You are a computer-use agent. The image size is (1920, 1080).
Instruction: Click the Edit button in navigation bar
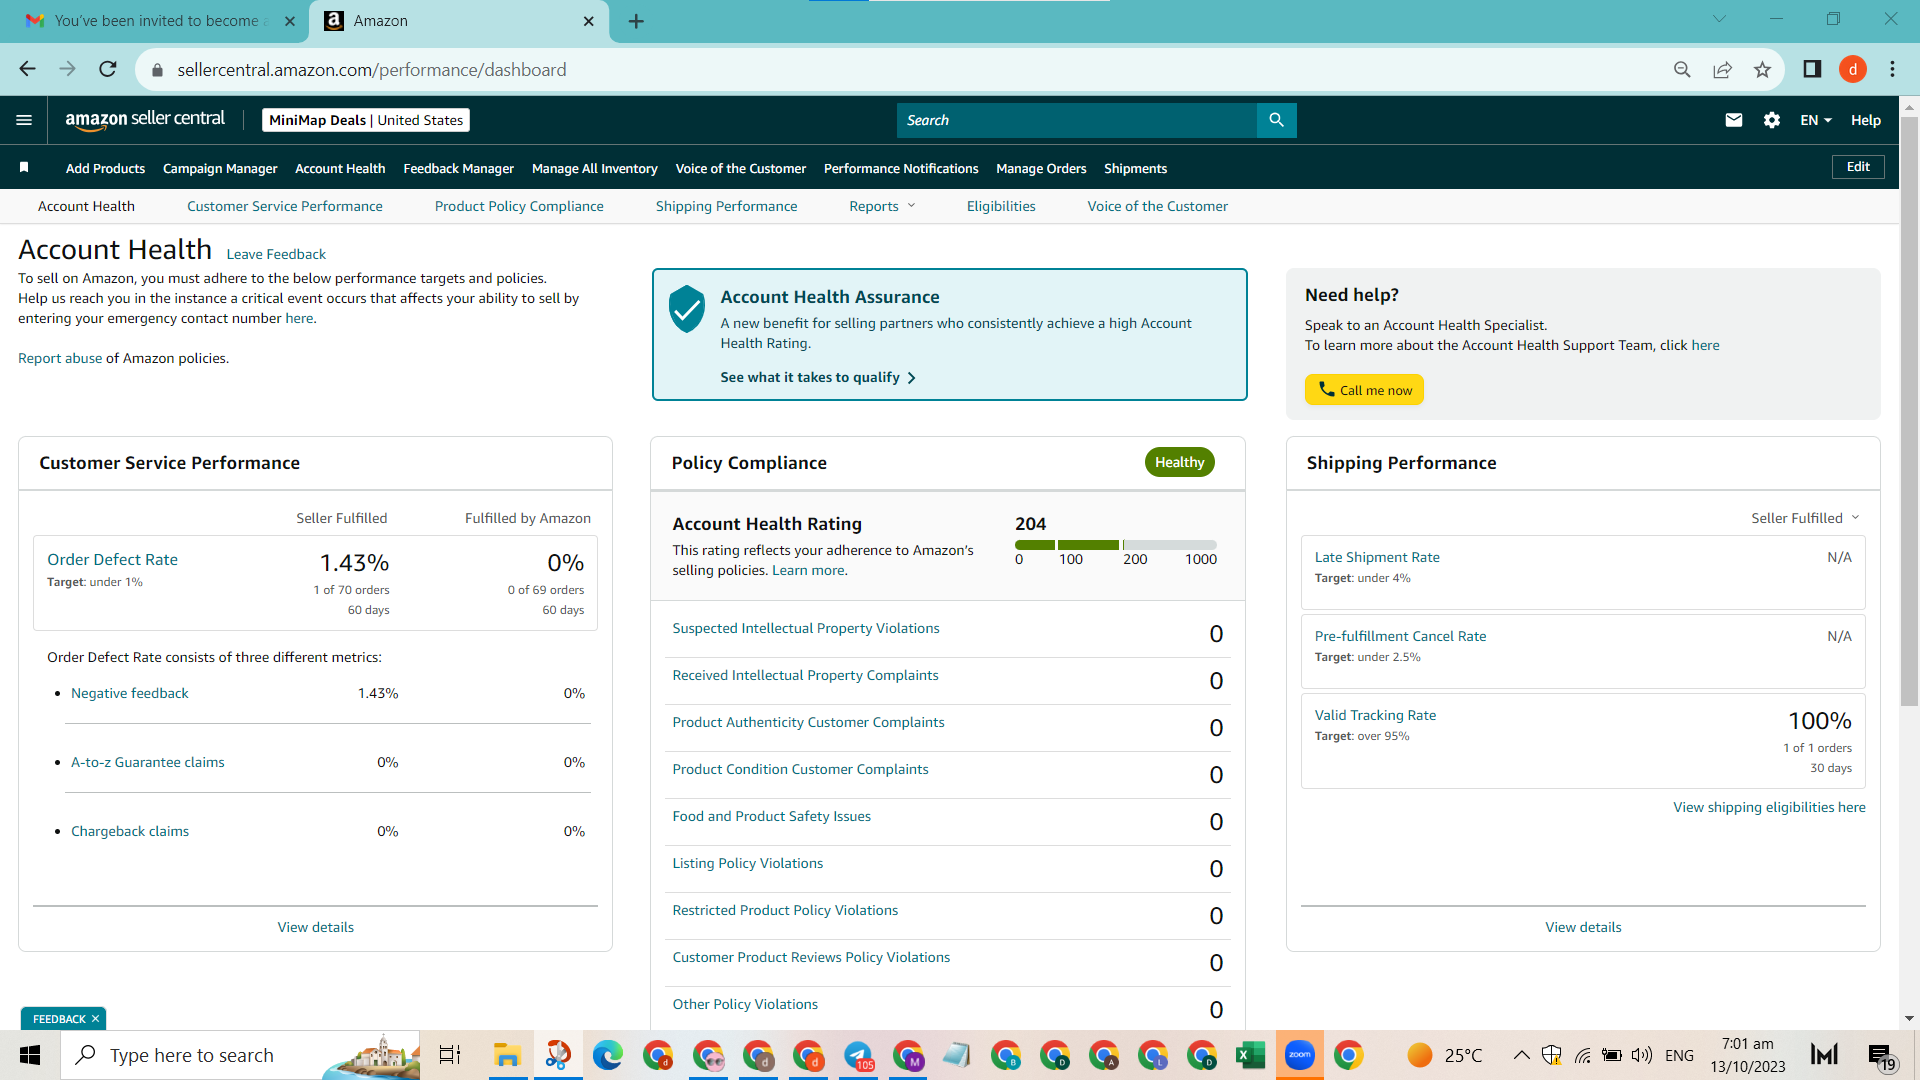1858,167
